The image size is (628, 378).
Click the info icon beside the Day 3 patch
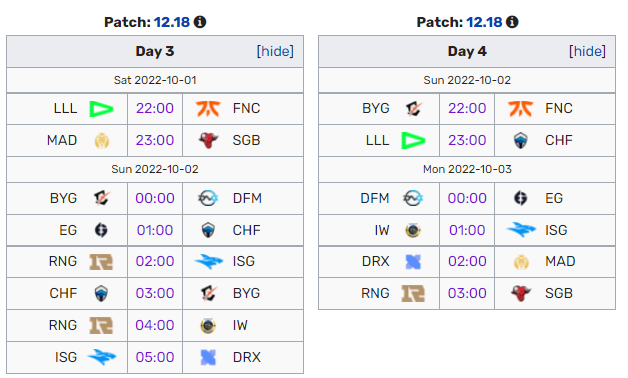200,22
